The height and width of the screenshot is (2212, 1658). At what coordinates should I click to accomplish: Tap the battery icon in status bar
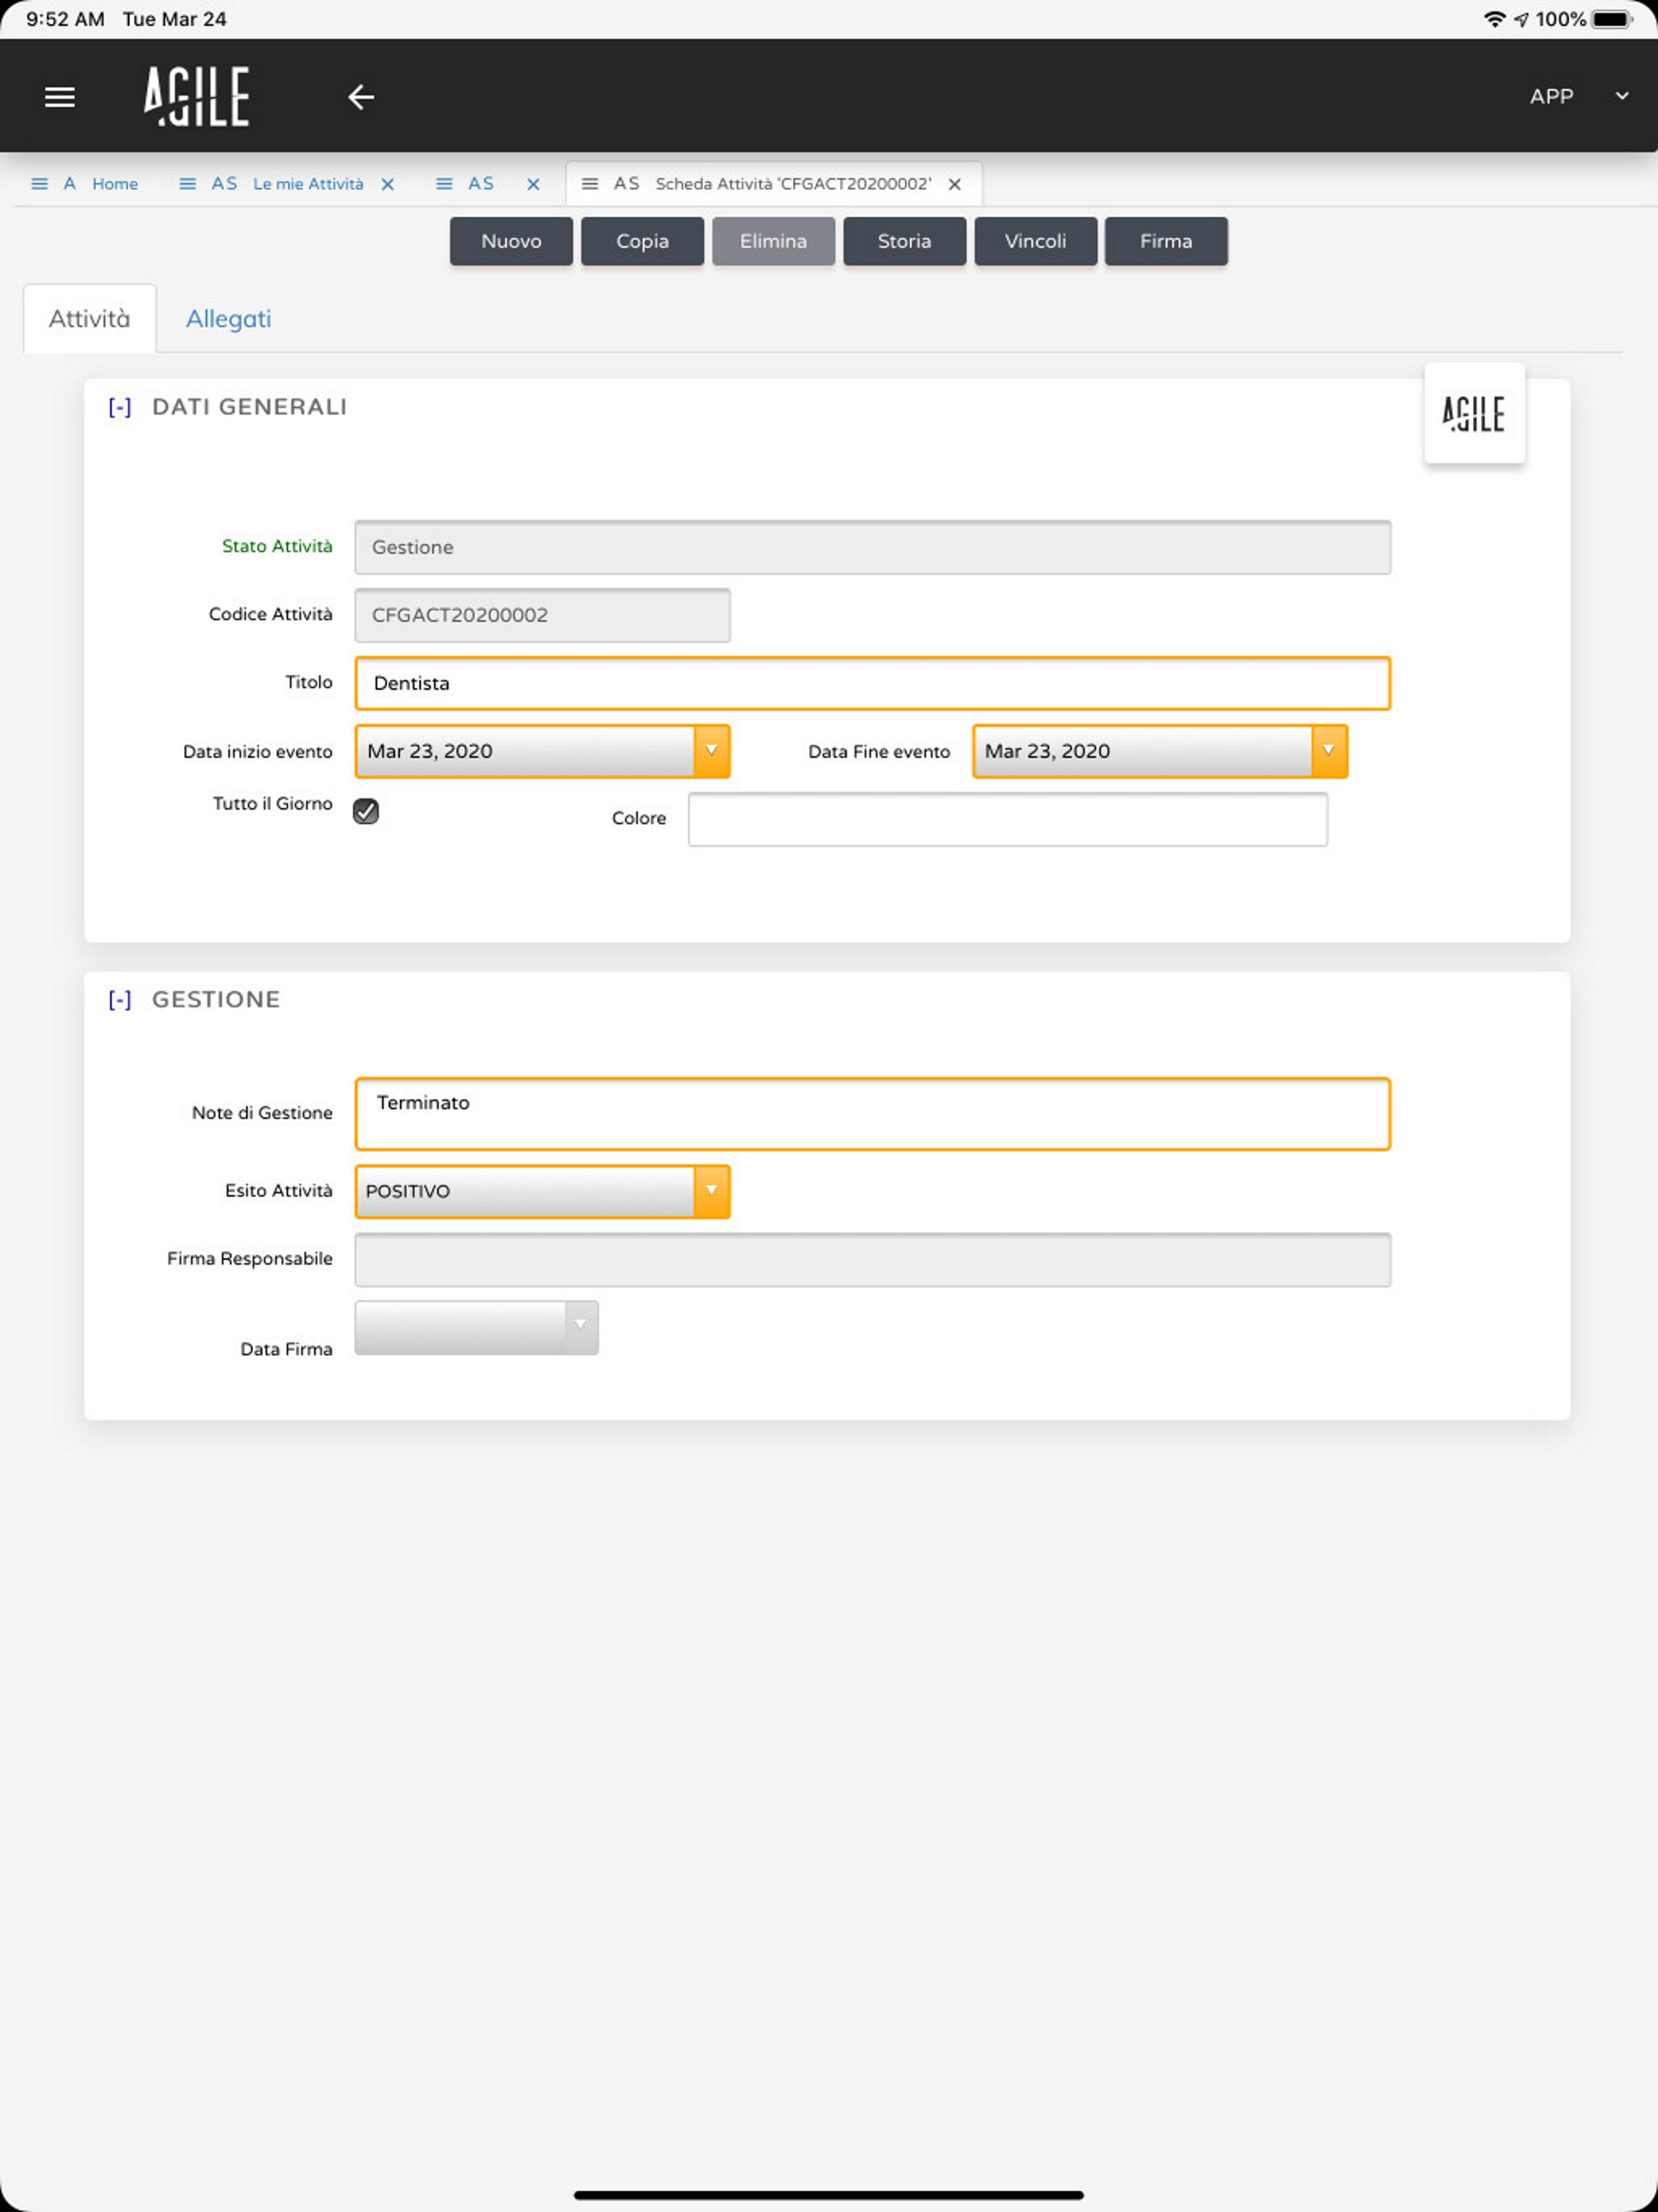click(x=1612, y=19)
